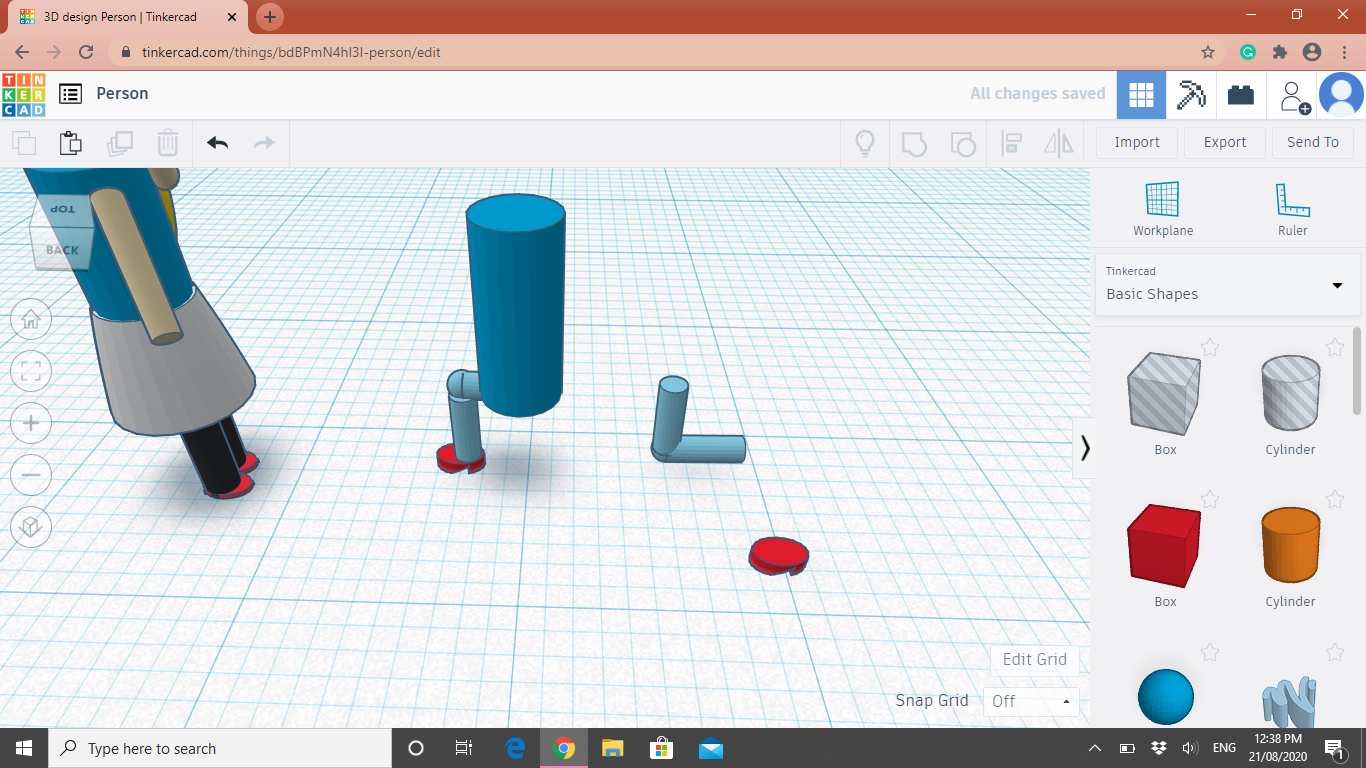Click the shapes panel scrollbar
1366x768 pixels.
pyautogui.click(x=1357, y=370)
